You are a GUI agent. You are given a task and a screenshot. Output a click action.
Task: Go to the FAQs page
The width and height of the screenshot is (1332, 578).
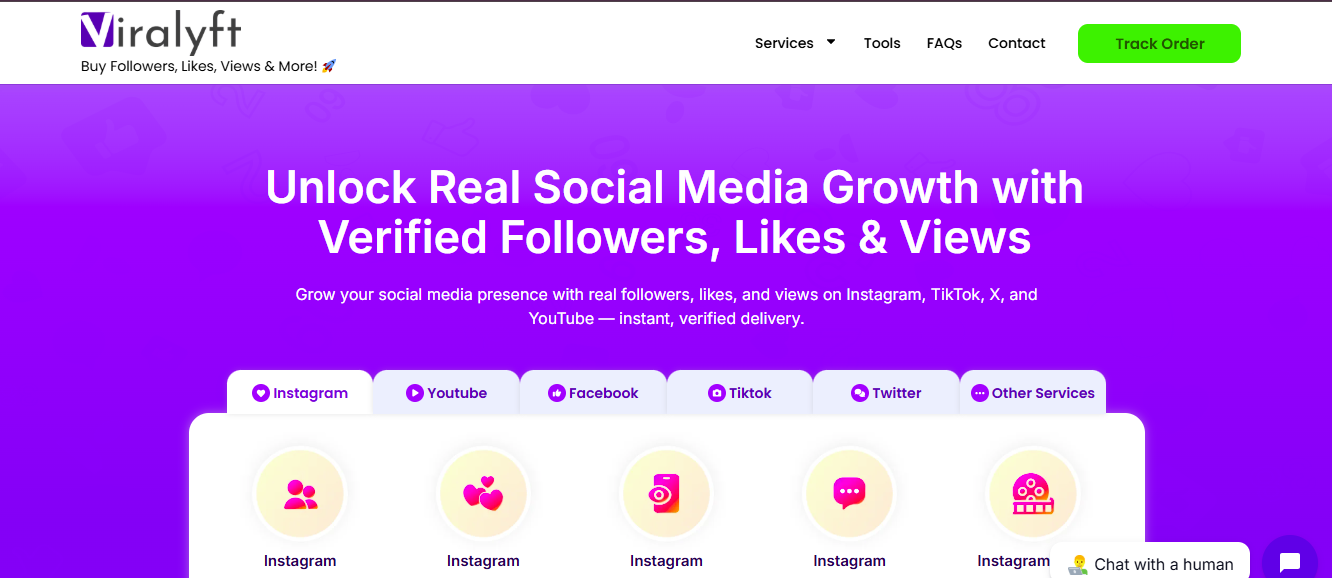[x=944, y=43]
